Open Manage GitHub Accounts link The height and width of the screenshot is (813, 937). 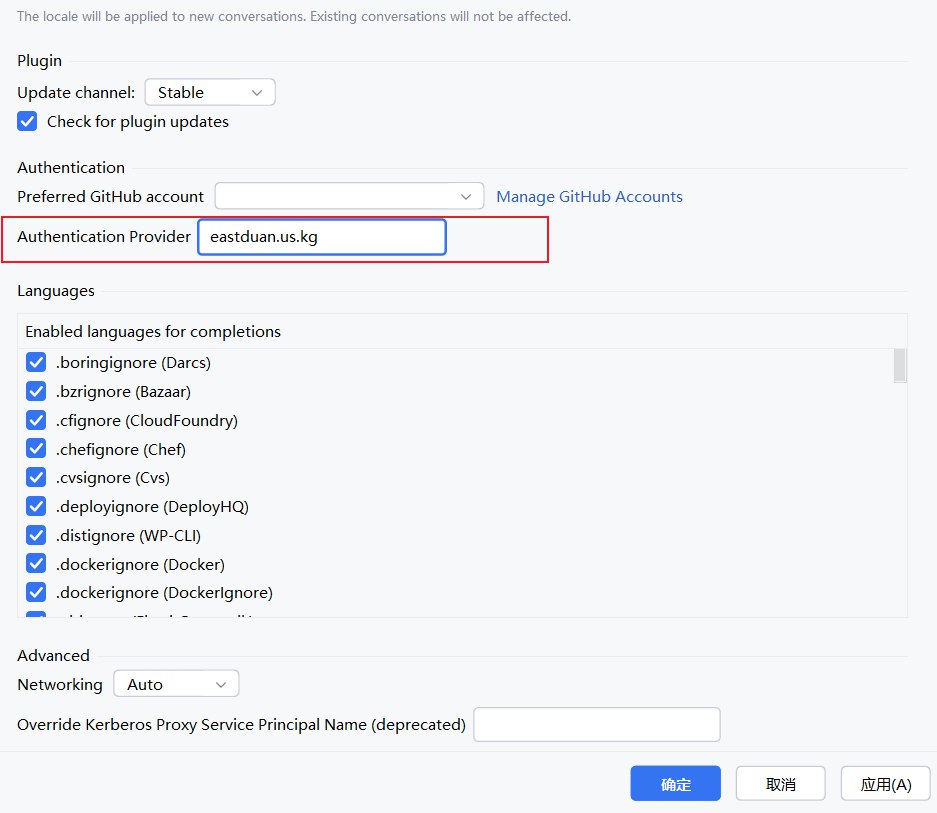point(589,197)
